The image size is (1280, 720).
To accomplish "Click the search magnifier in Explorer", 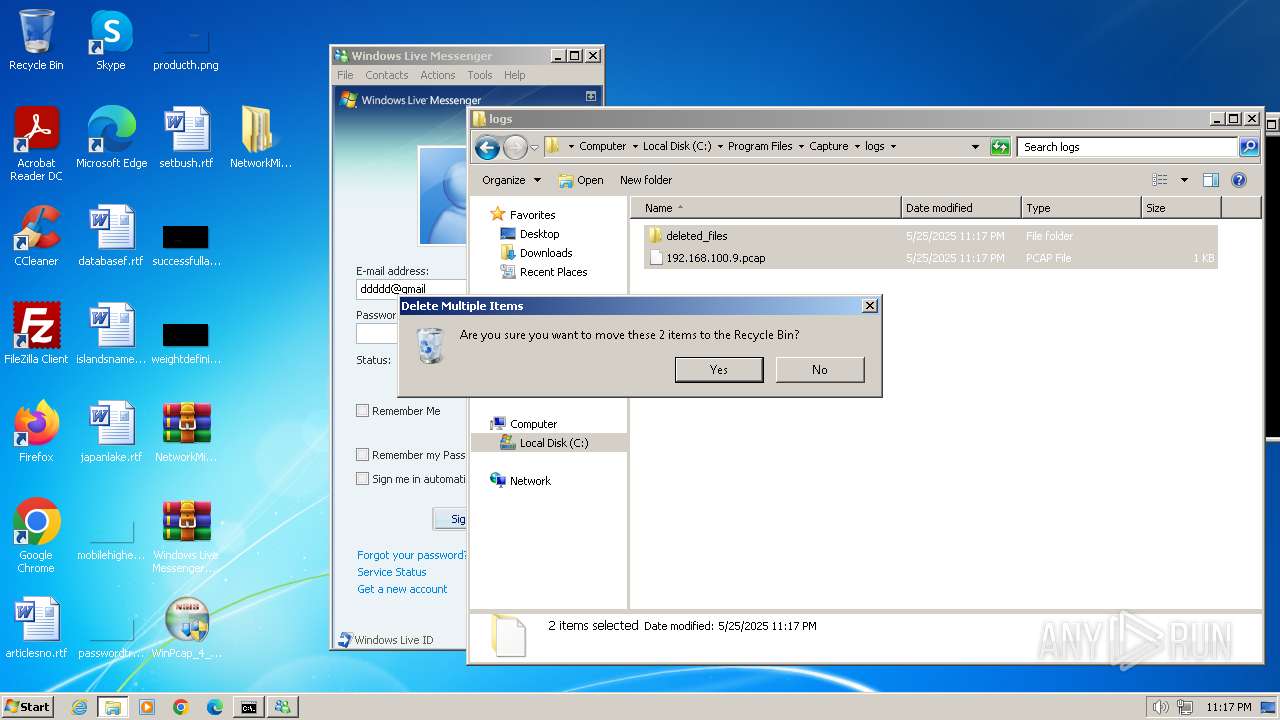I will [1249, 147].
